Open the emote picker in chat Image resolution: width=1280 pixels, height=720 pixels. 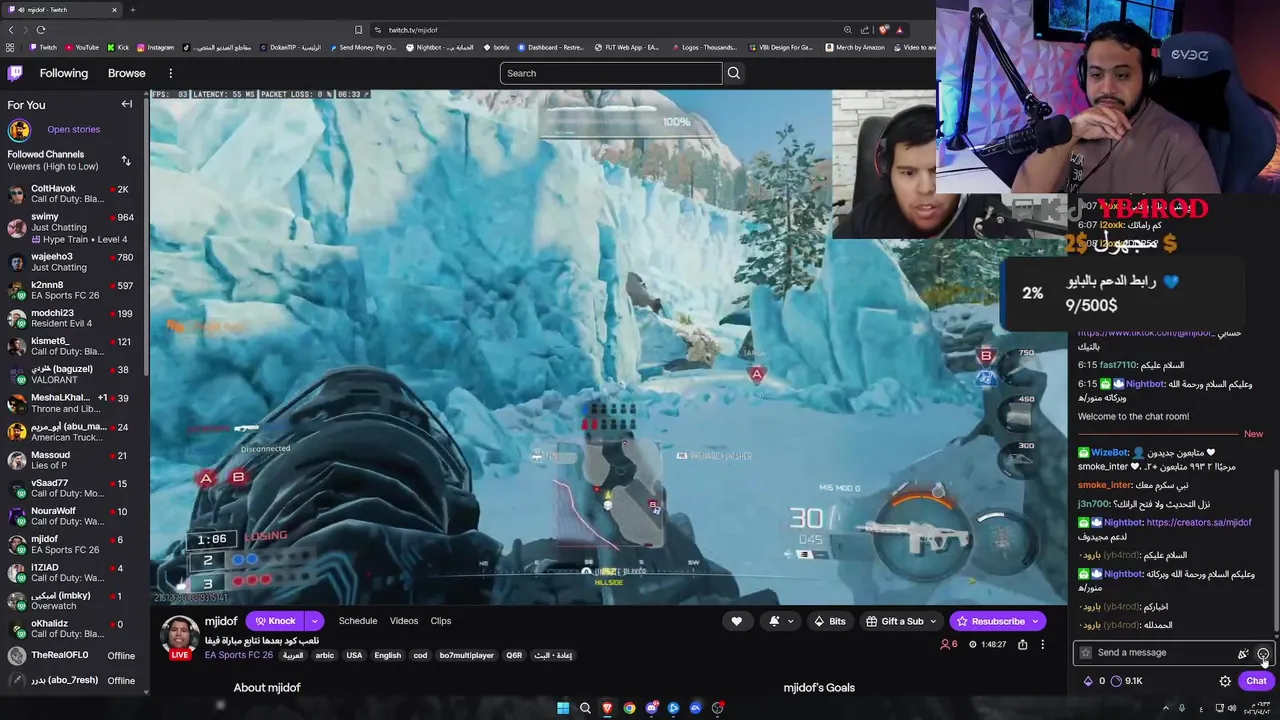pyautogui.click(x=1263, y=653)
